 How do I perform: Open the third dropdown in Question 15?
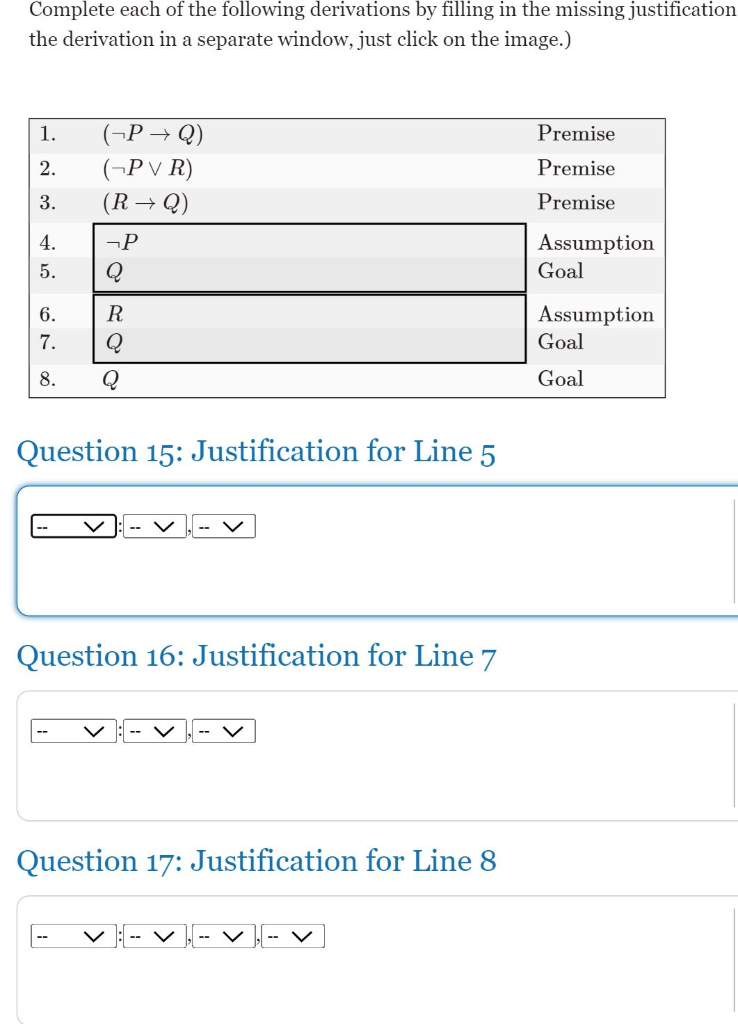click(222, 525)
